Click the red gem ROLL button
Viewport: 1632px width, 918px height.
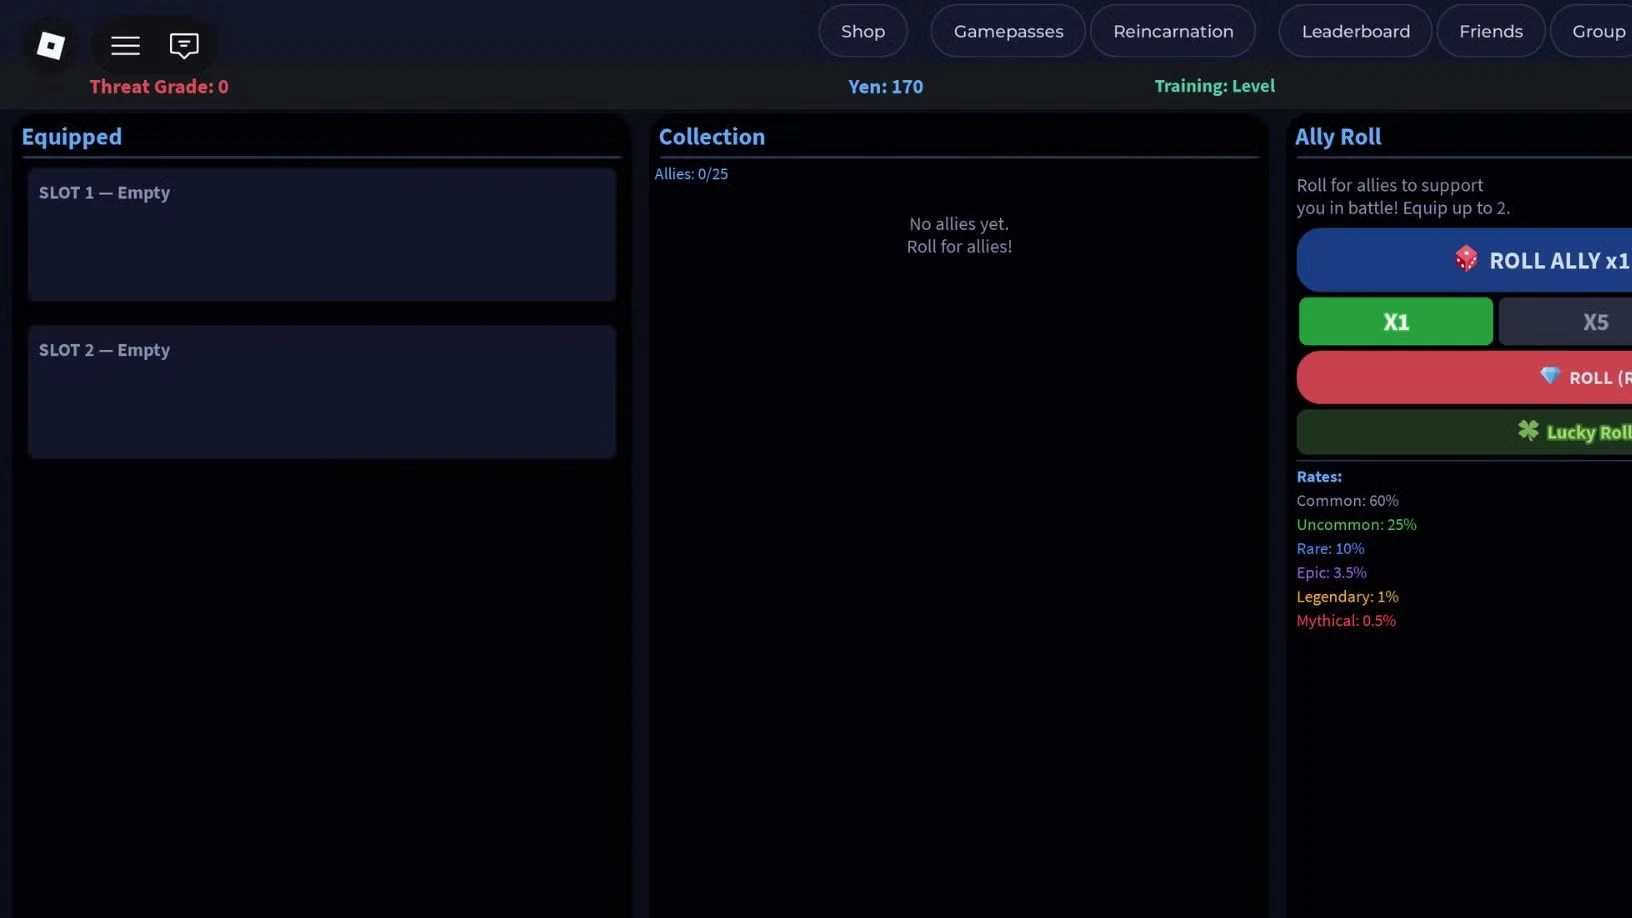pyautogui.click(x=1465, y=377)
